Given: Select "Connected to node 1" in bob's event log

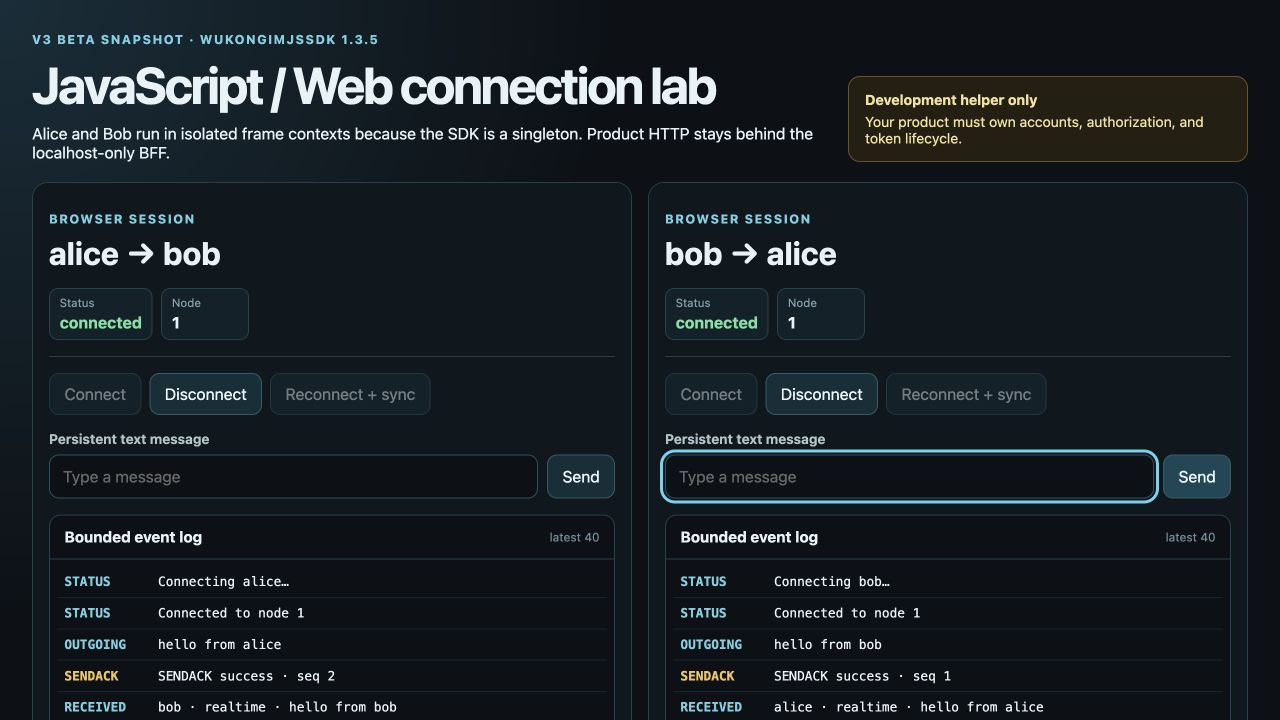Looking at the screenshot, I should coord(948,613).
